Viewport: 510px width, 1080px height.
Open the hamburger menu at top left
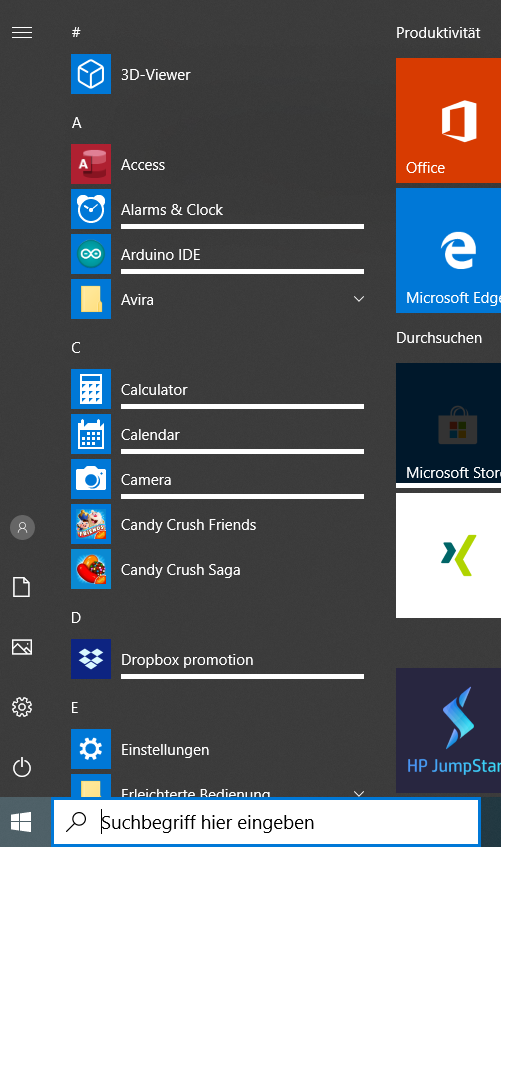[22, 32]
